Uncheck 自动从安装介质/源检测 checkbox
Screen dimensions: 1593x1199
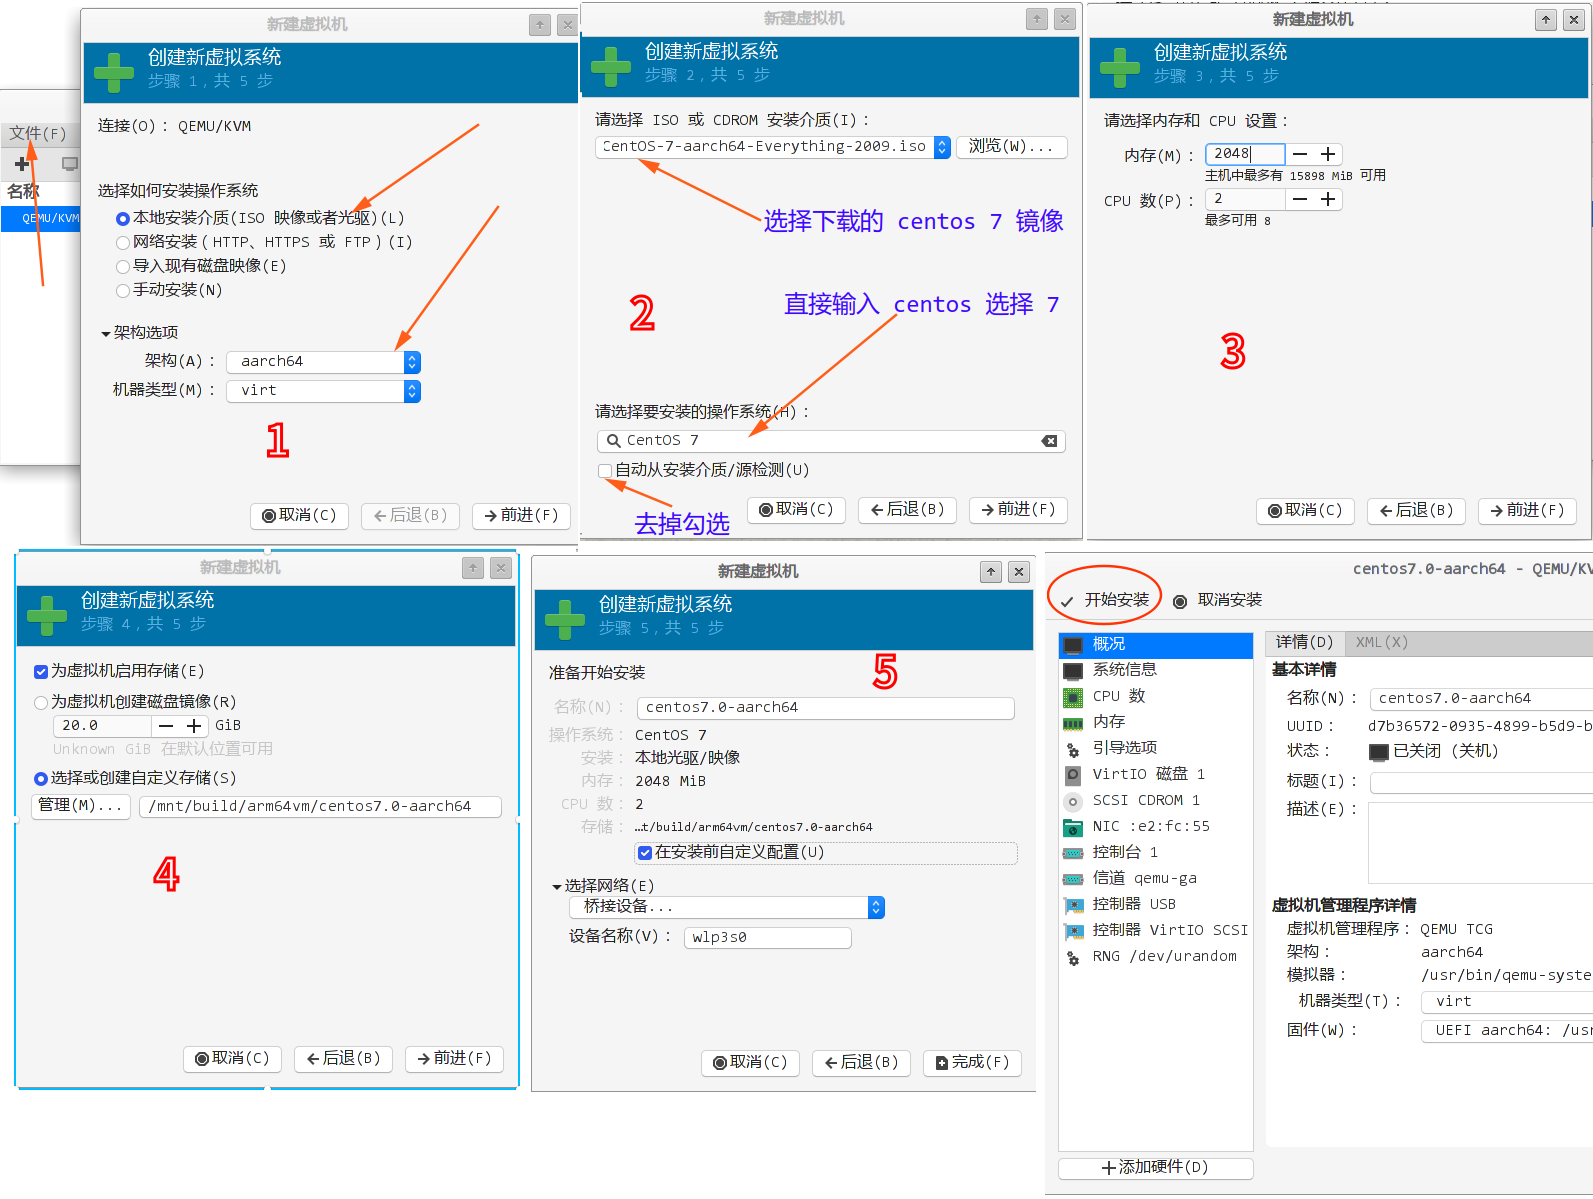click(x=605, y=470)
